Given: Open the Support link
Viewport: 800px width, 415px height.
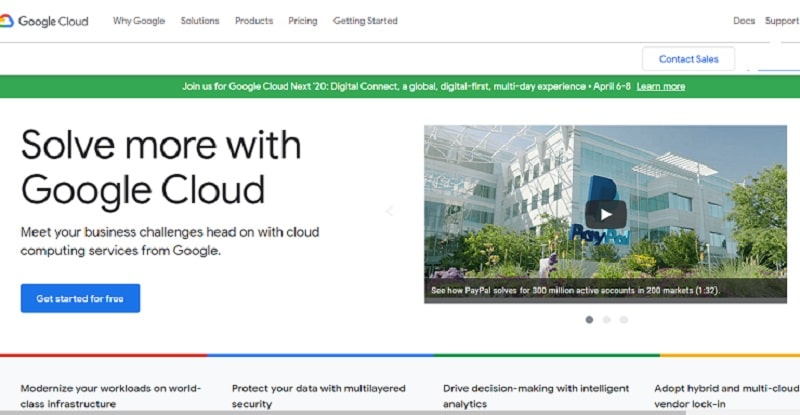Looking at the screenshot, I should tap(782, 21).
